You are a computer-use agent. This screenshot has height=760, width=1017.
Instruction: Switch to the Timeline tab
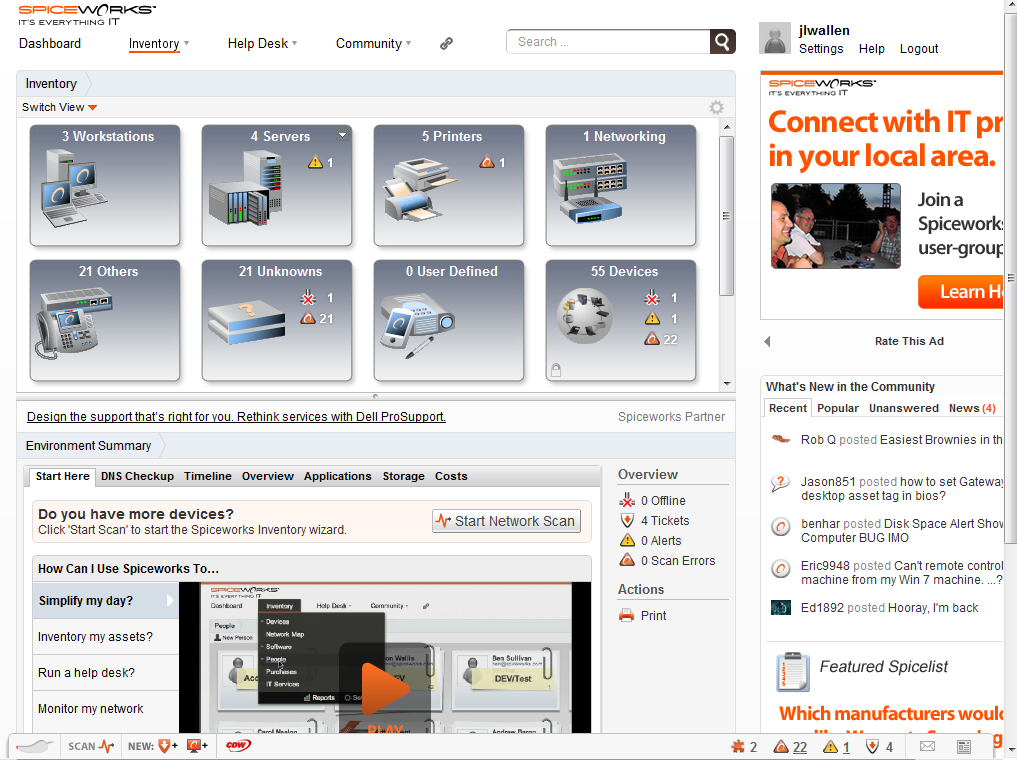pos(208,476)
